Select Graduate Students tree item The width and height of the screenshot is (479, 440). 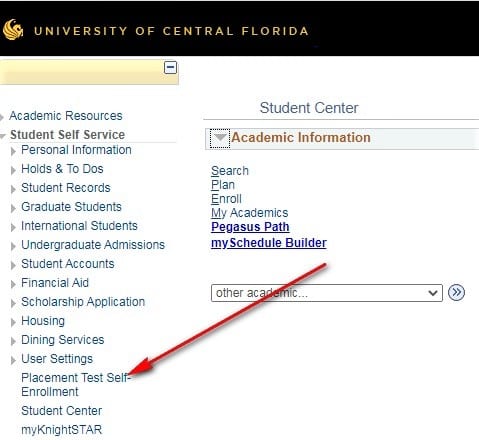coord(71,207)
